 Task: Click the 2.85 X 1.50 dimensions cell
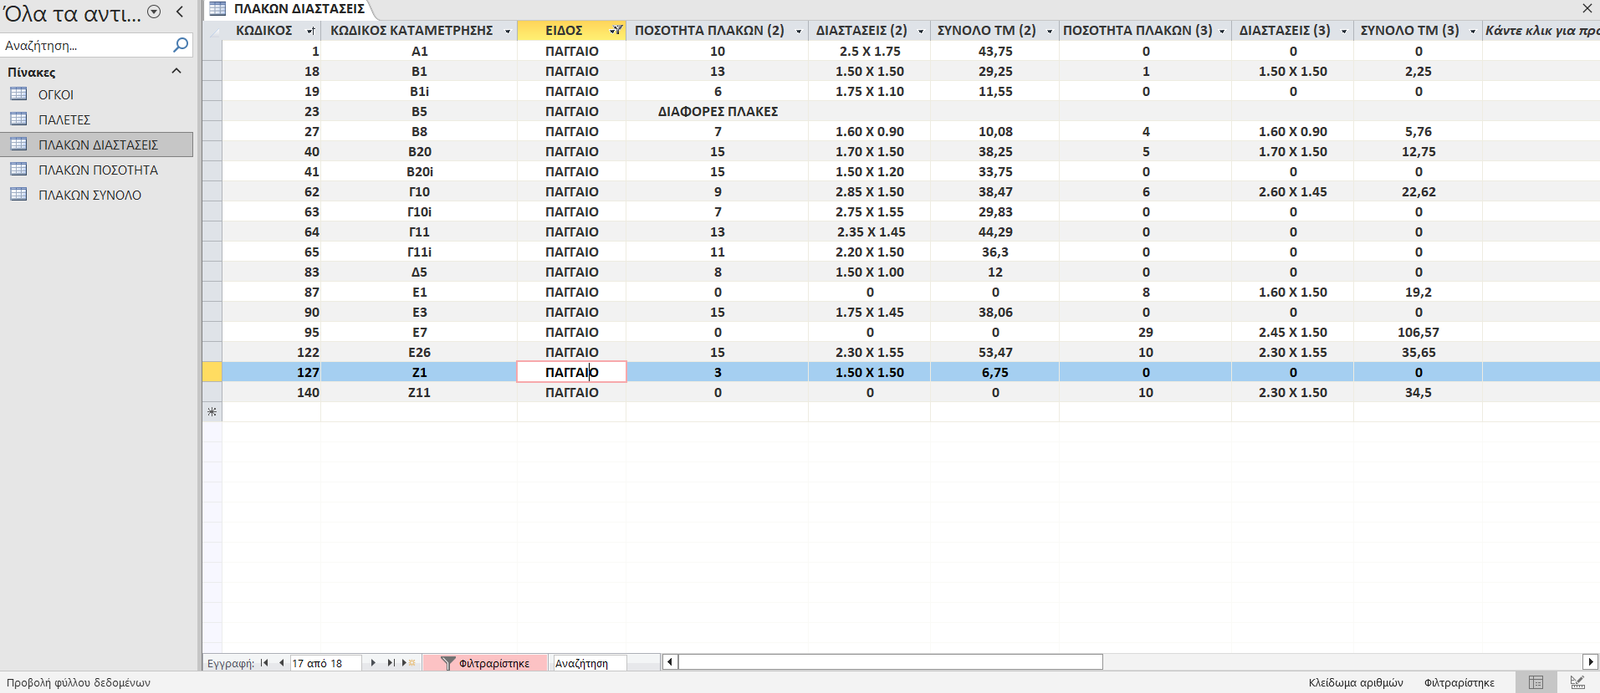(x=870, y=191)
